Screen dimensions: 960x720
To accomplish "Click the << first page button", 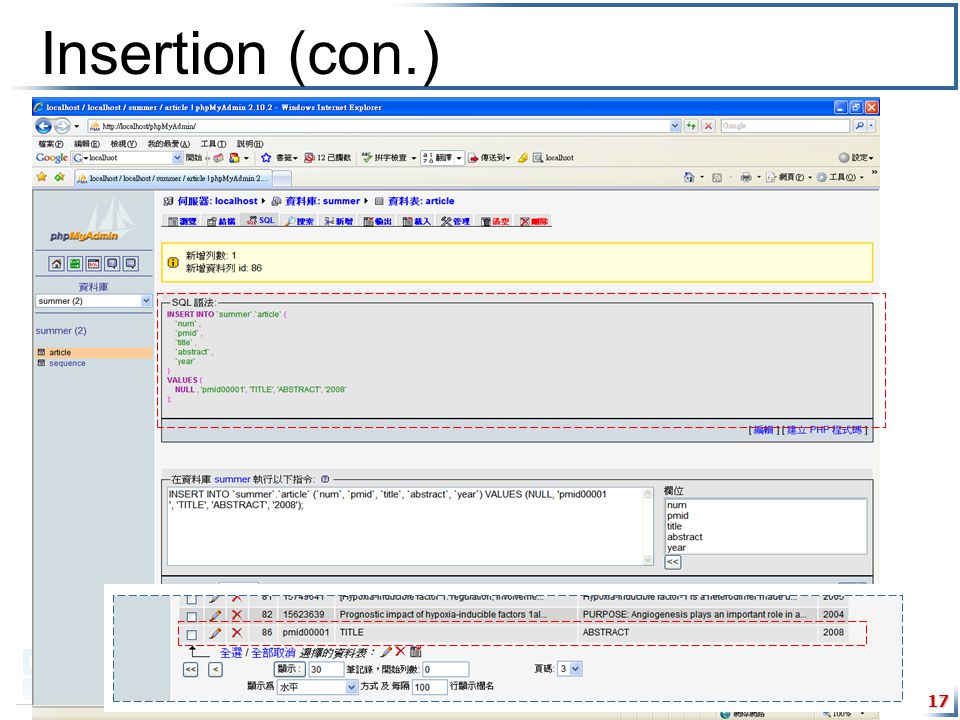I will (x=190, y=669).
